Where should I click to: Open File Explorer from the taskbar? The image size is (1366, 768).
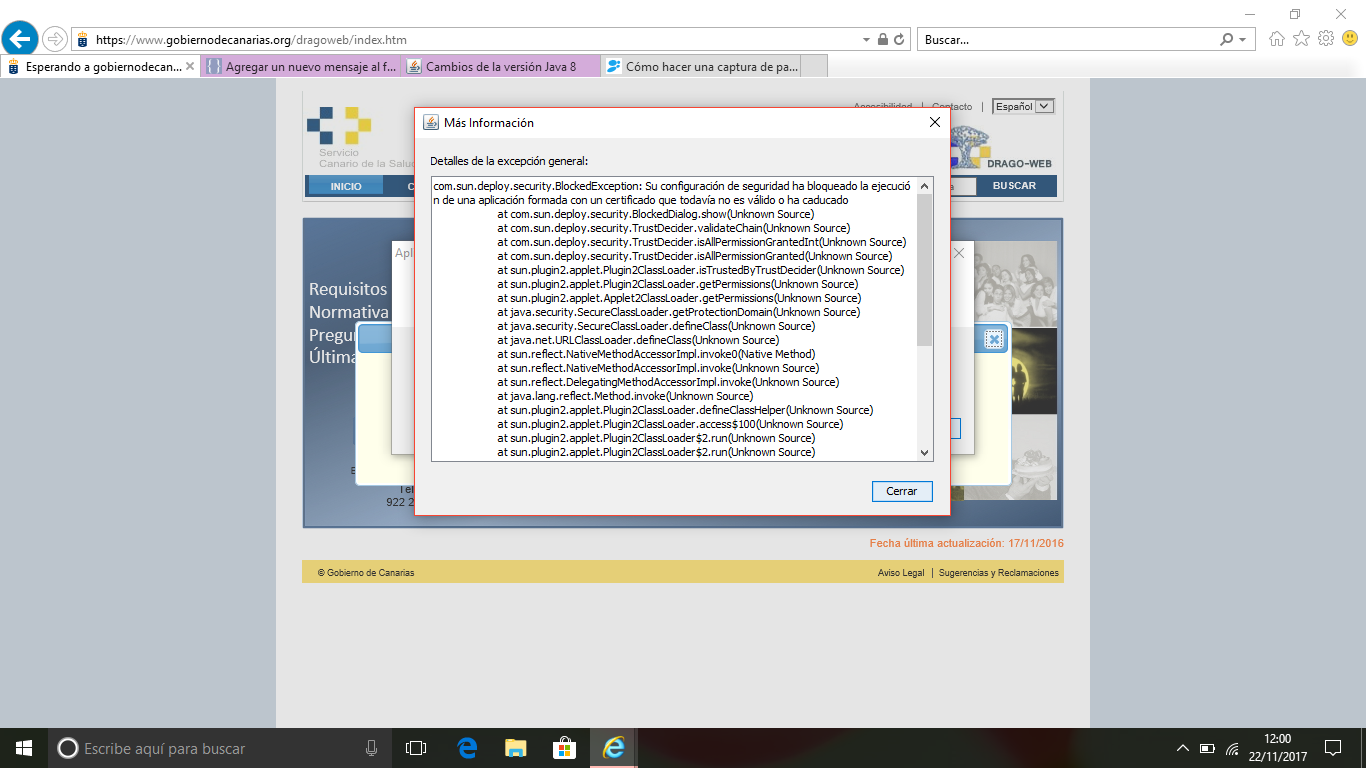point(515,748)
